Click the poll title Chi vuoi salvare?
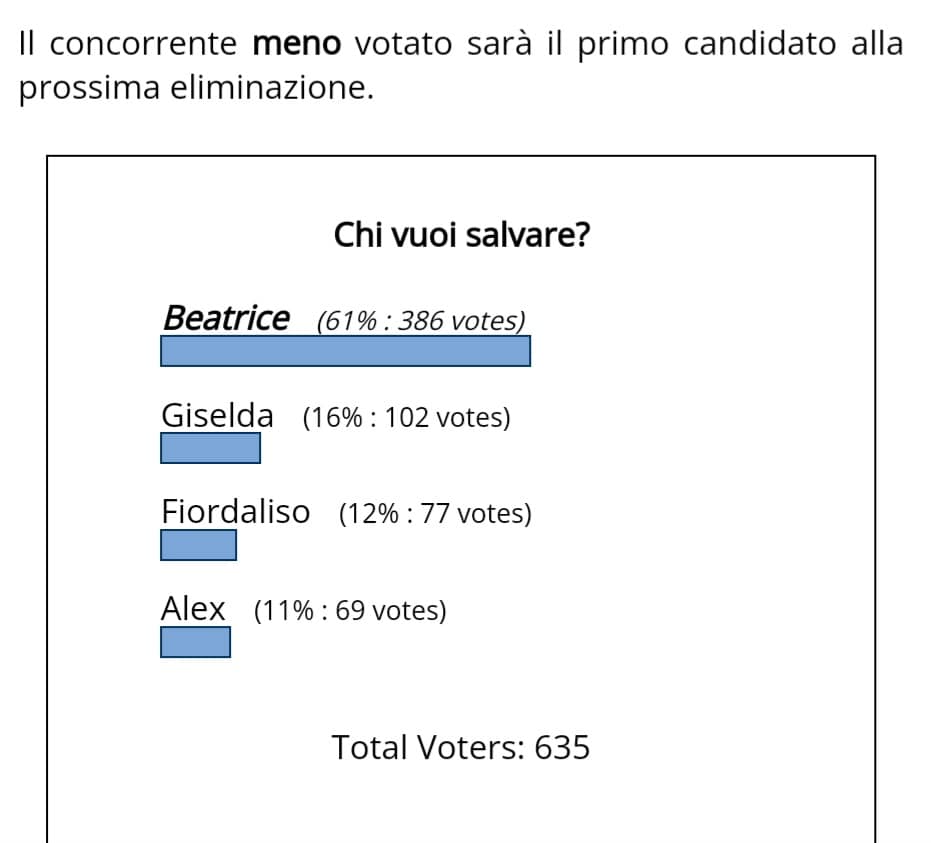 pyautogui.click(x=461, y=235)
